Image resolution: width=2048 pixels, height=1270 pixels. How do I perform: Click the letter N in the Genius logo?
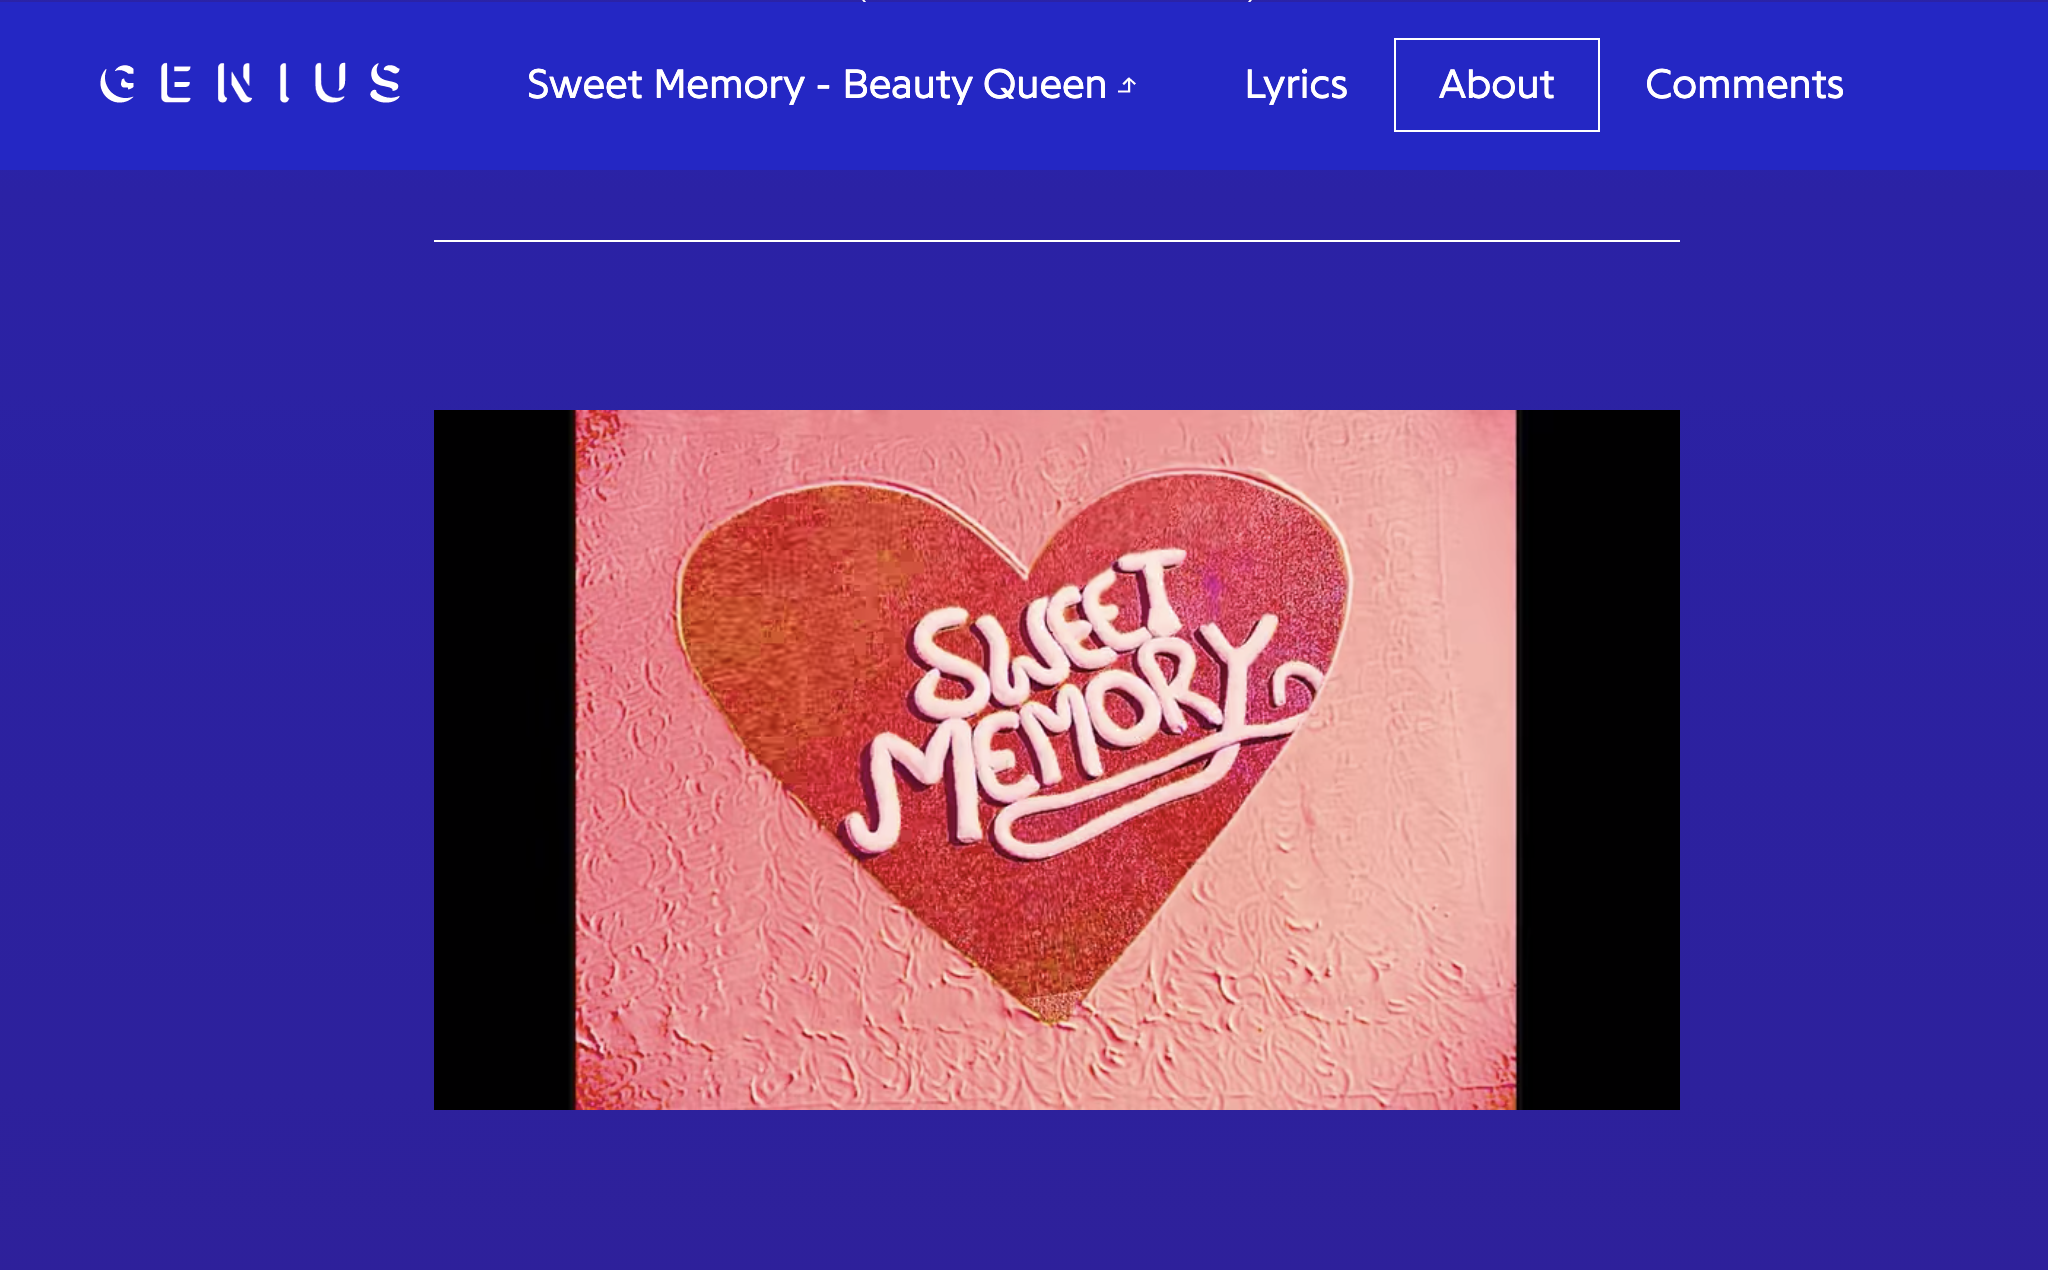[235, 84]
